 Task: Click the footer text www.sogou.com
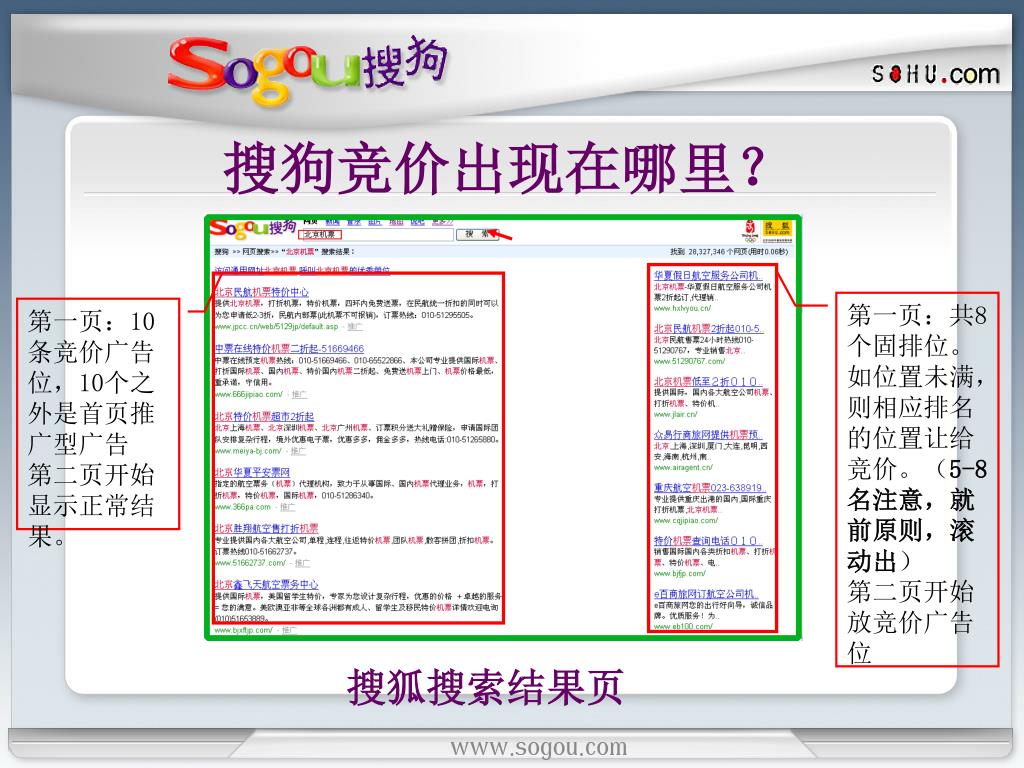539,746
